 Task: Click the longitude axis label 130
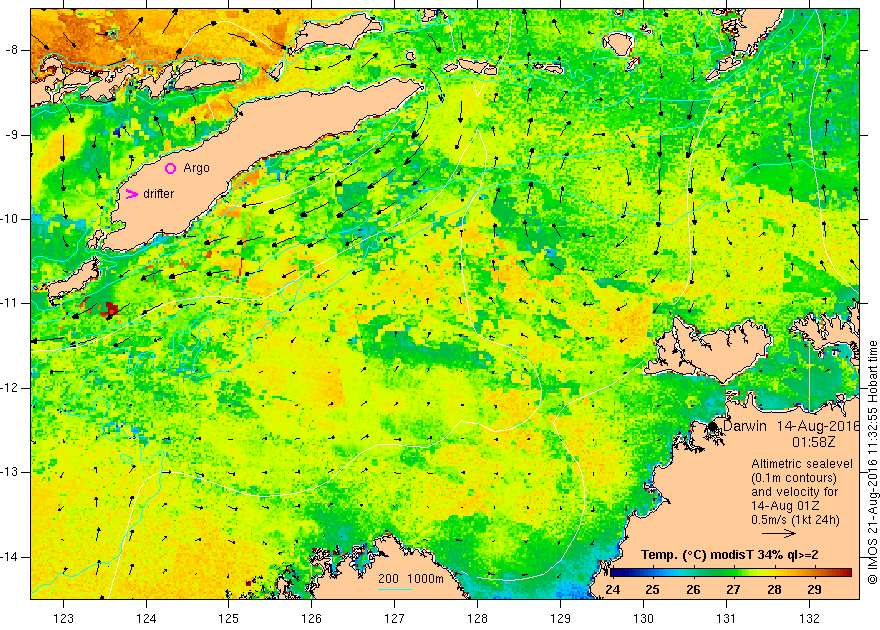643,618
